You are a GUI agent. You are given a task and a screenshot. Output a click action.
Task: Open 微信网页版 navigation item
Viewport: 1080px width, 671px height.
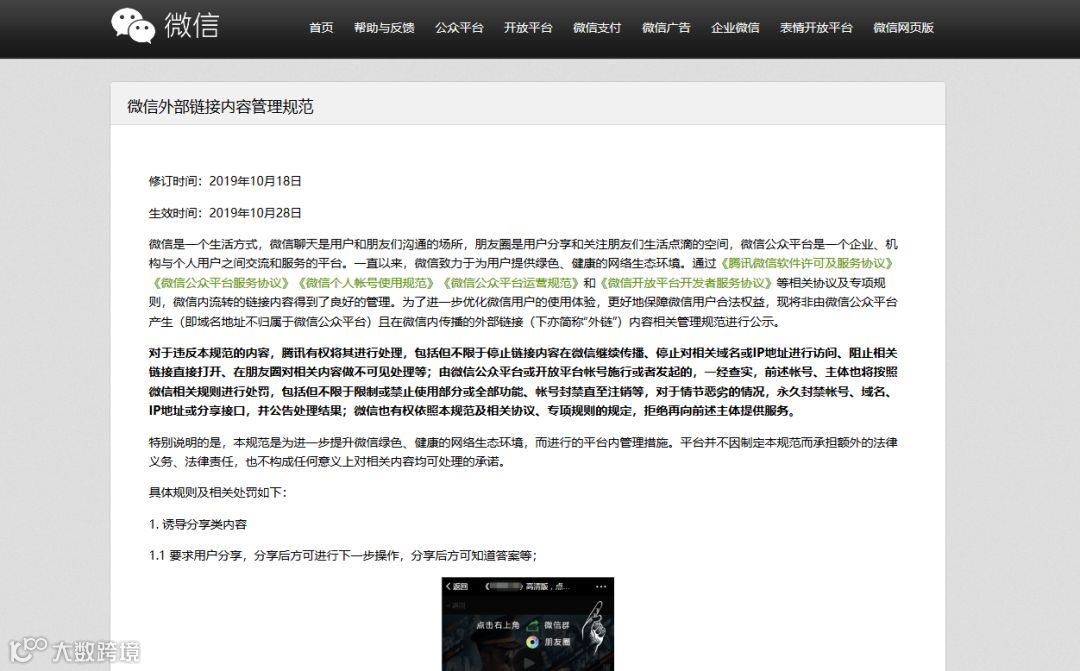904,28
